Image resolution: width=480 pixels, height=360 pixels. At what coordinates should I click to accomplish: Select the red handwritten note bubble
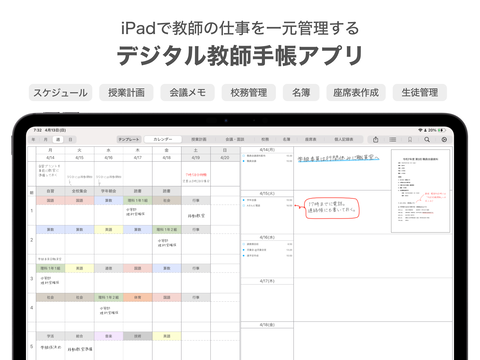(332, 208)
